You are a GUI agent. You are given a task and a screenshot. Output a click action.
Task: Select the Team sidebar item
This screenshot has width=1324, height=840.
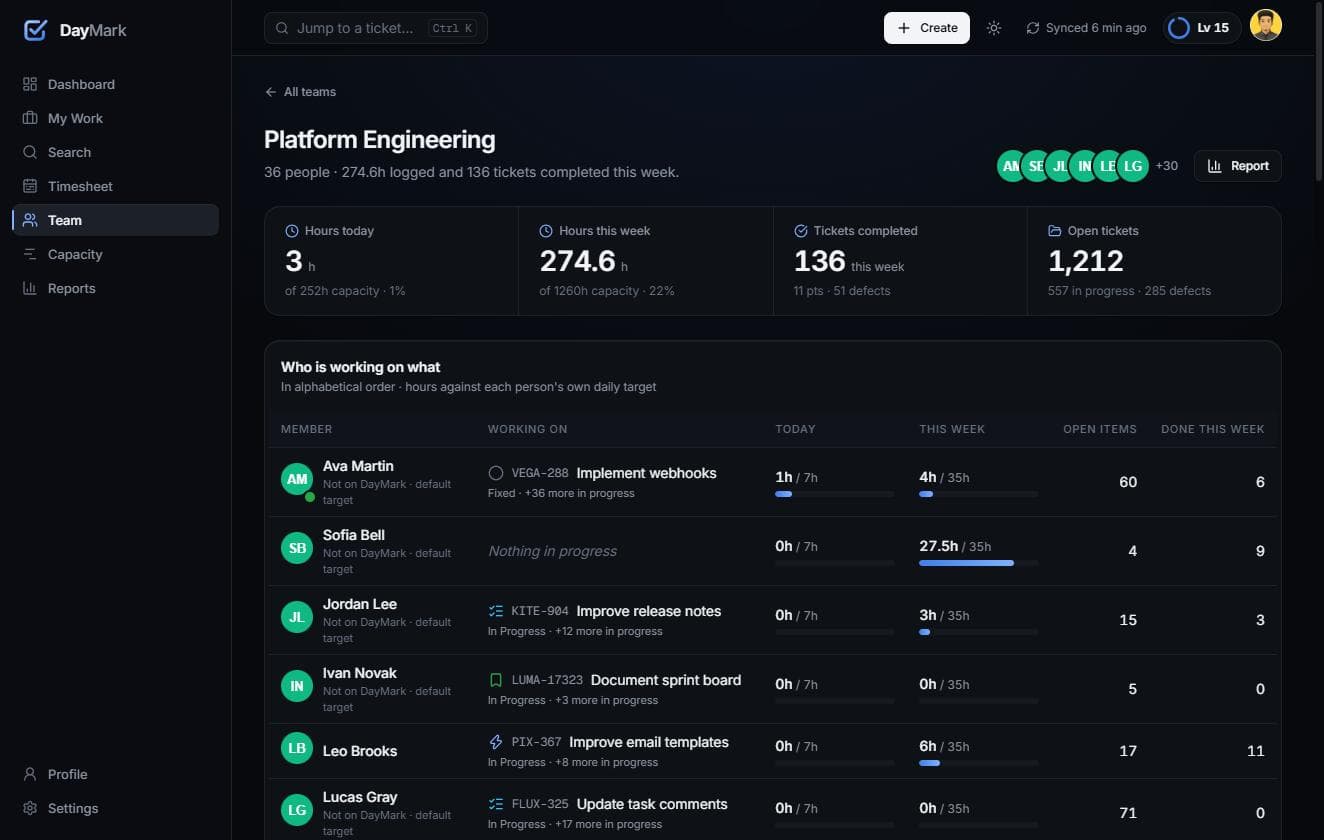(x=115, y=220)
